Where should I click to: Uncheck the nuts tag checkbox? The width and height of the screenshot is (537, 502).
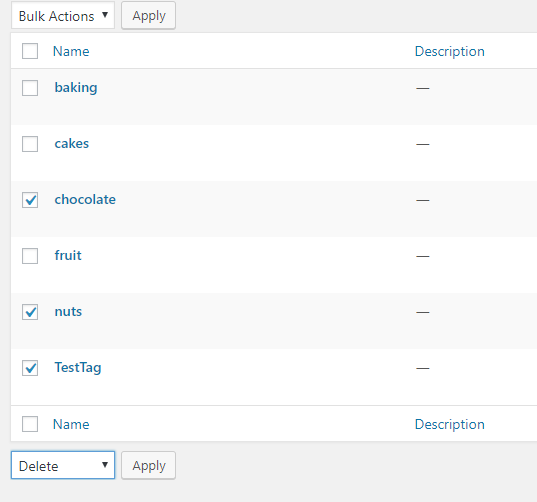click(x=30, y=312)
